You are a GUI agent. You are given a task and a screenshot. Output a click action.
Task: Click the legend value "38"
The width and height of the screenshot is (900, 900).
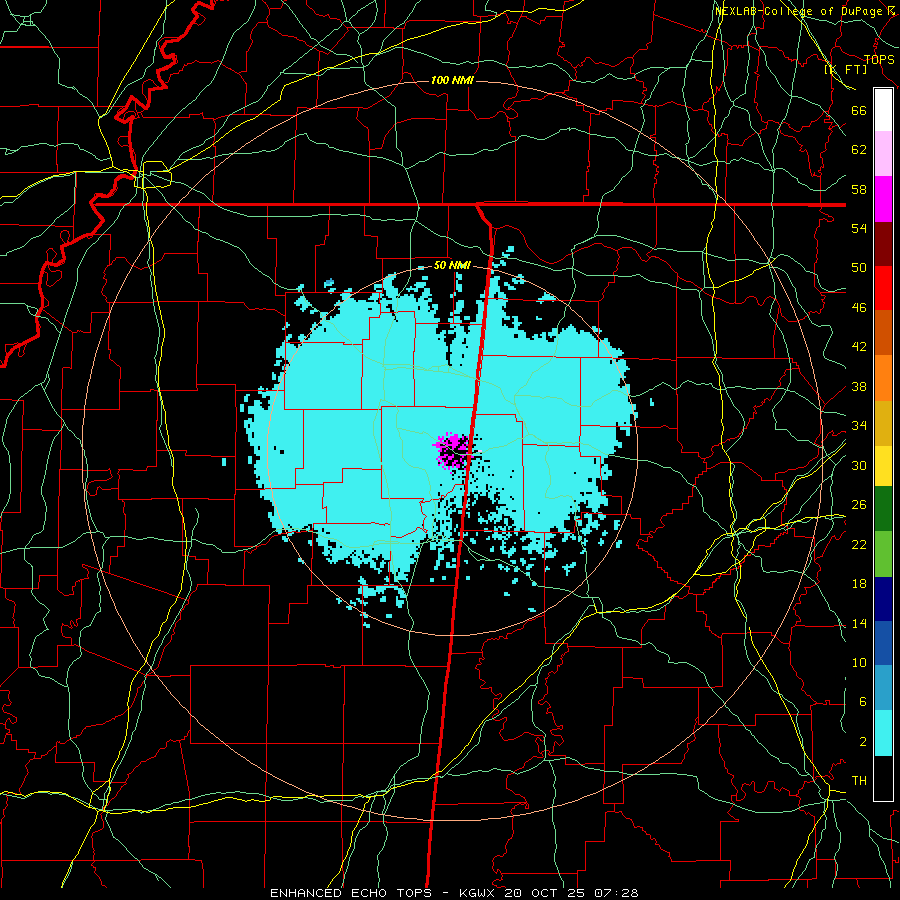[x=859, y=387]
